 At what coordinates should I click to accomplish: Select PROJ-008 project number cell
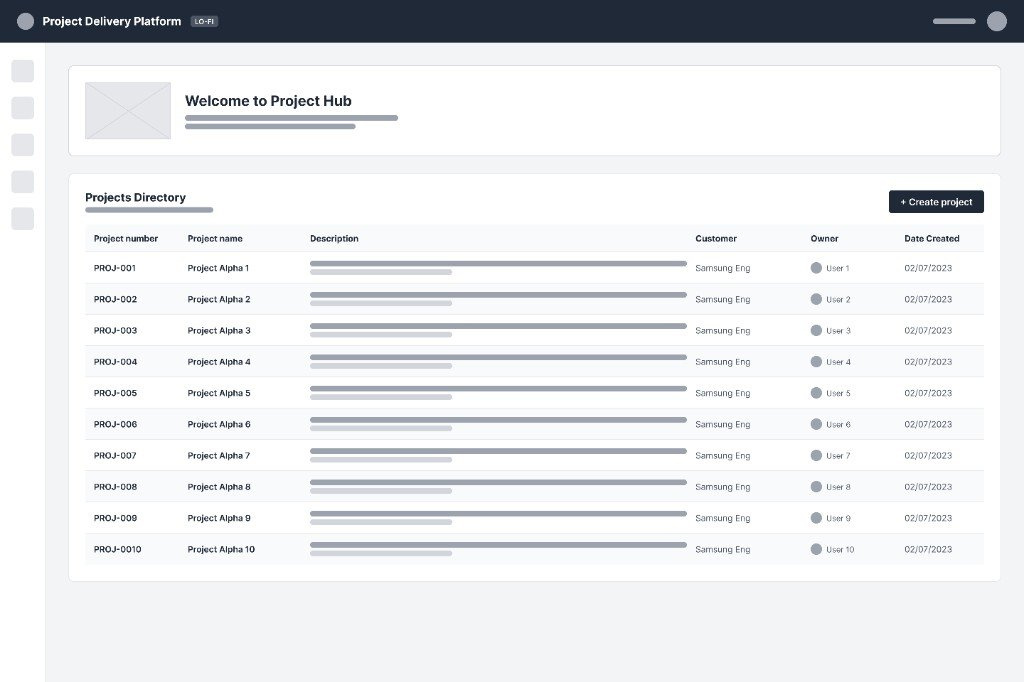coord(116,487)
